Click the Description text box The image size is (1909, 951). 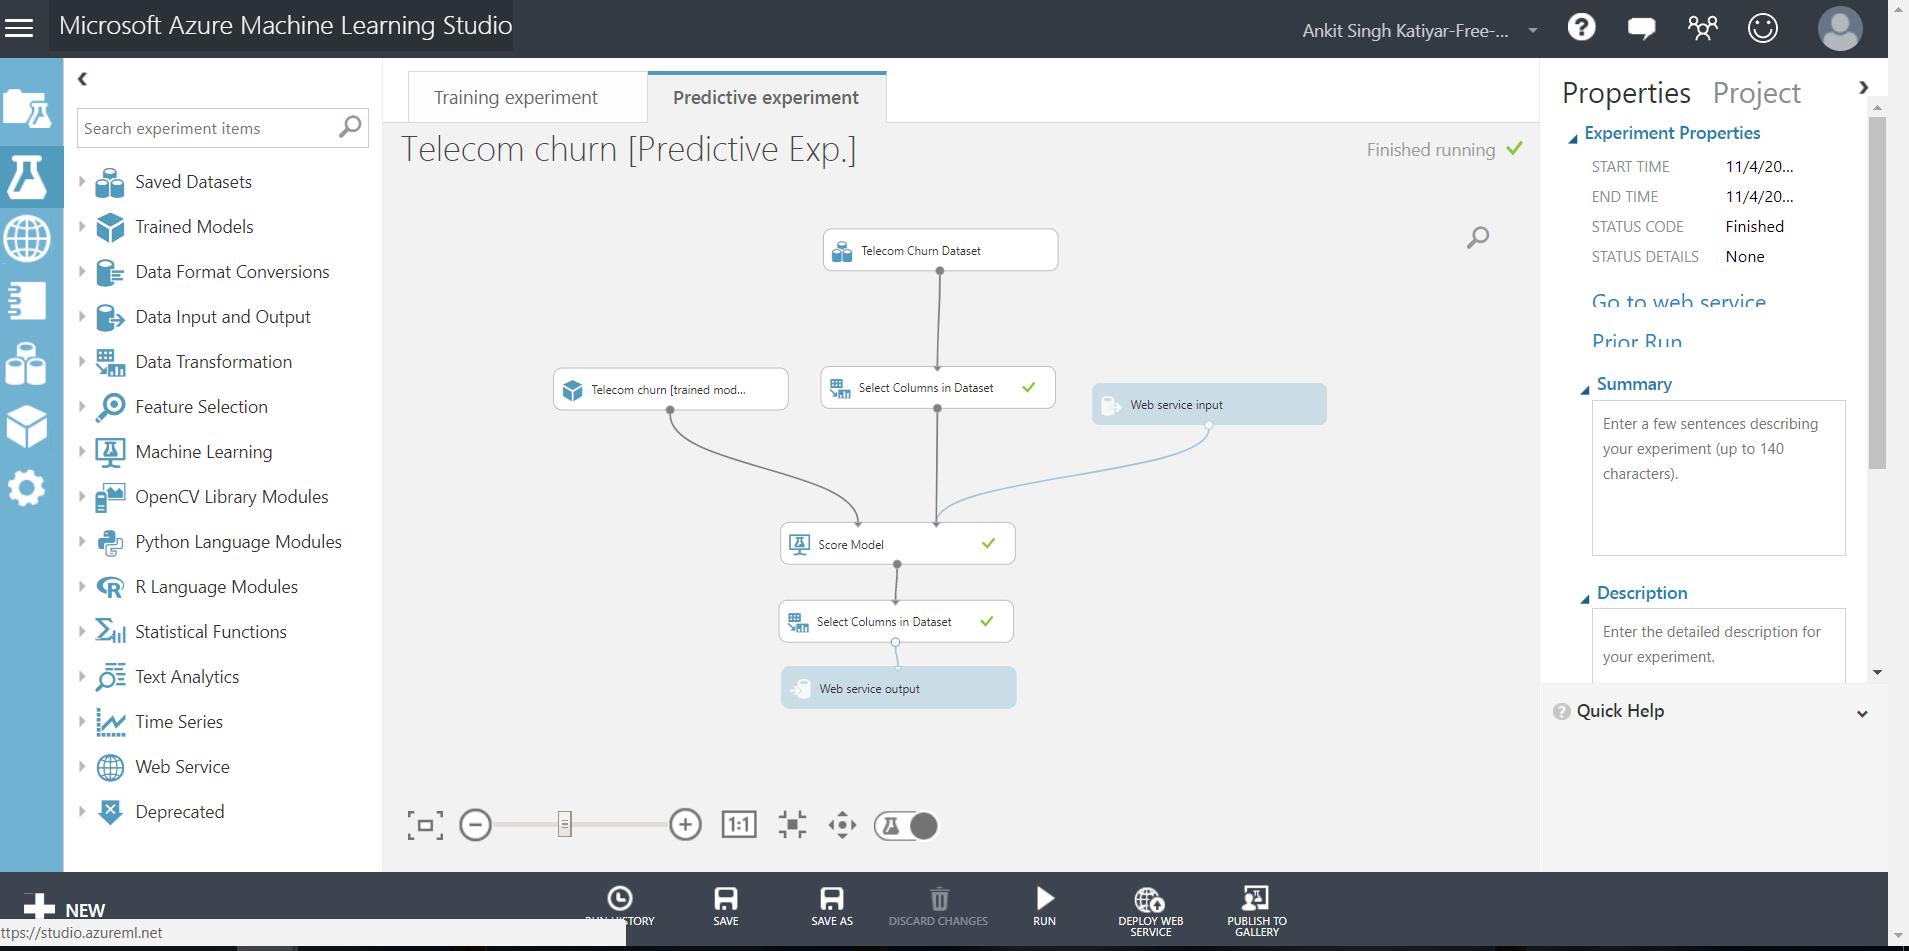coord(1718,646)
